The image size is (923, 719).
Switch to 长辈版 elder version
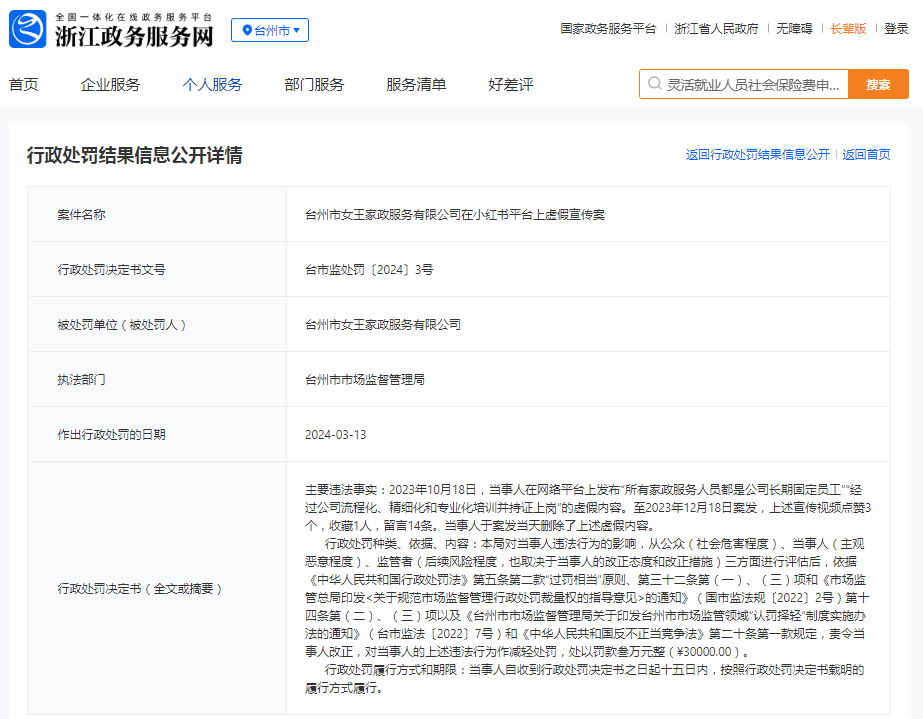click(848, 28)
